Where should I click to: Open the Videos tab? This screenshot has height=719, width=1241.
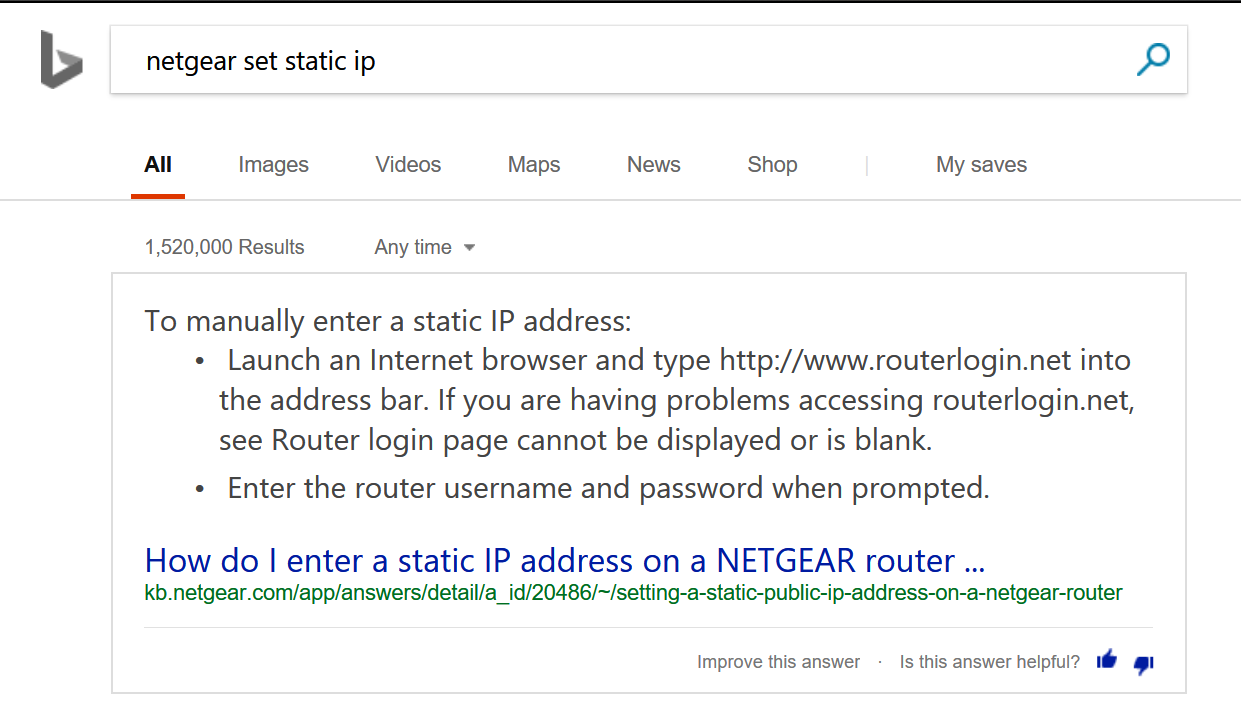click(408, 165)
